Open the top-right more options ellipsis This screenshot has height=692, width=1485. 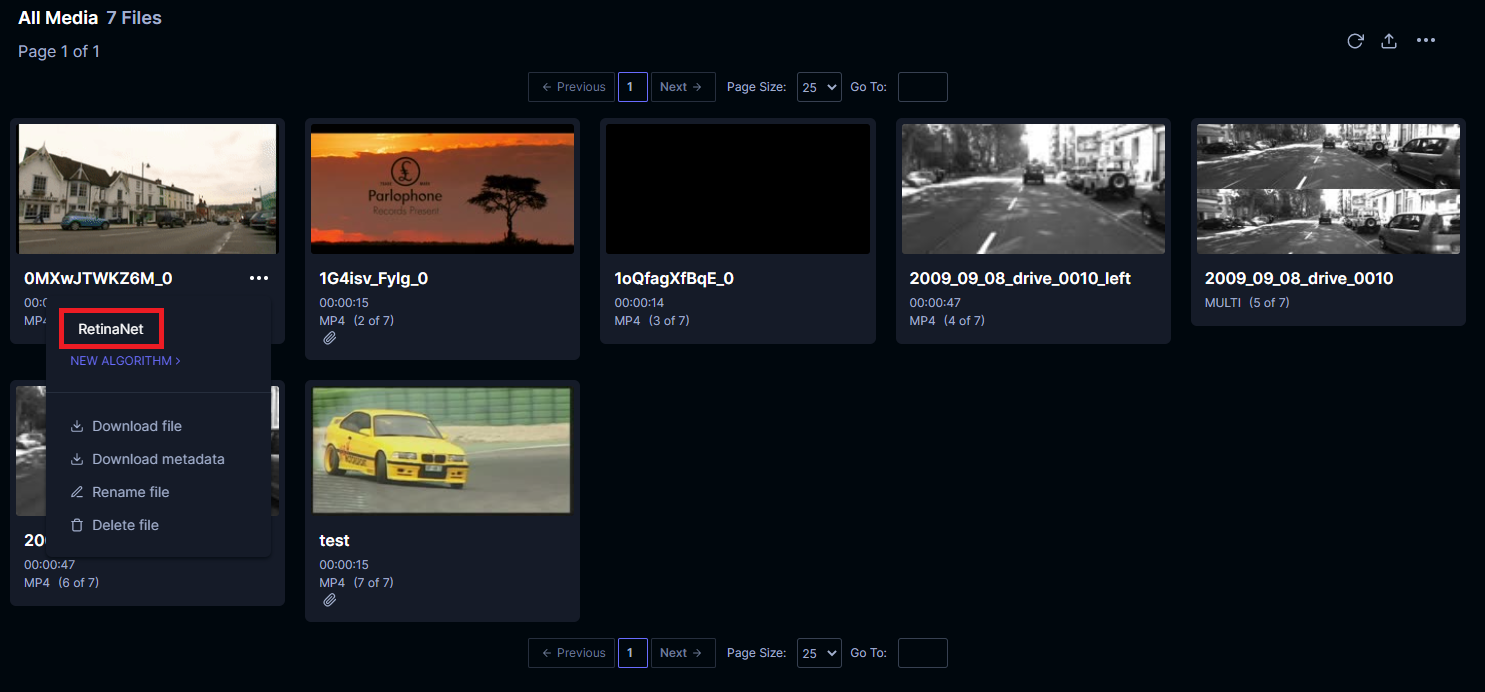(1426, 41)
